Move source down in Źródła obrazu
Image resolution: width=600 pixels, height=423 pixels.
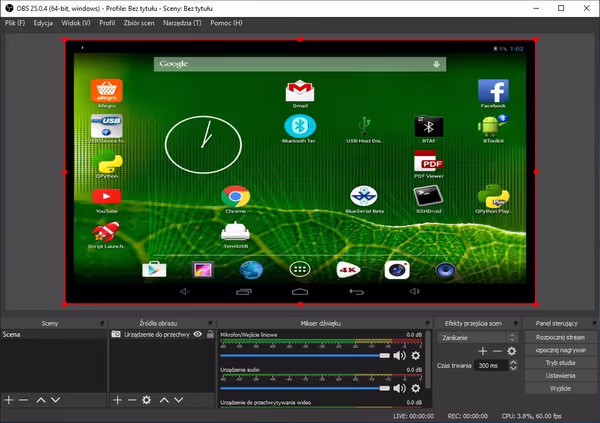point(179,400)
